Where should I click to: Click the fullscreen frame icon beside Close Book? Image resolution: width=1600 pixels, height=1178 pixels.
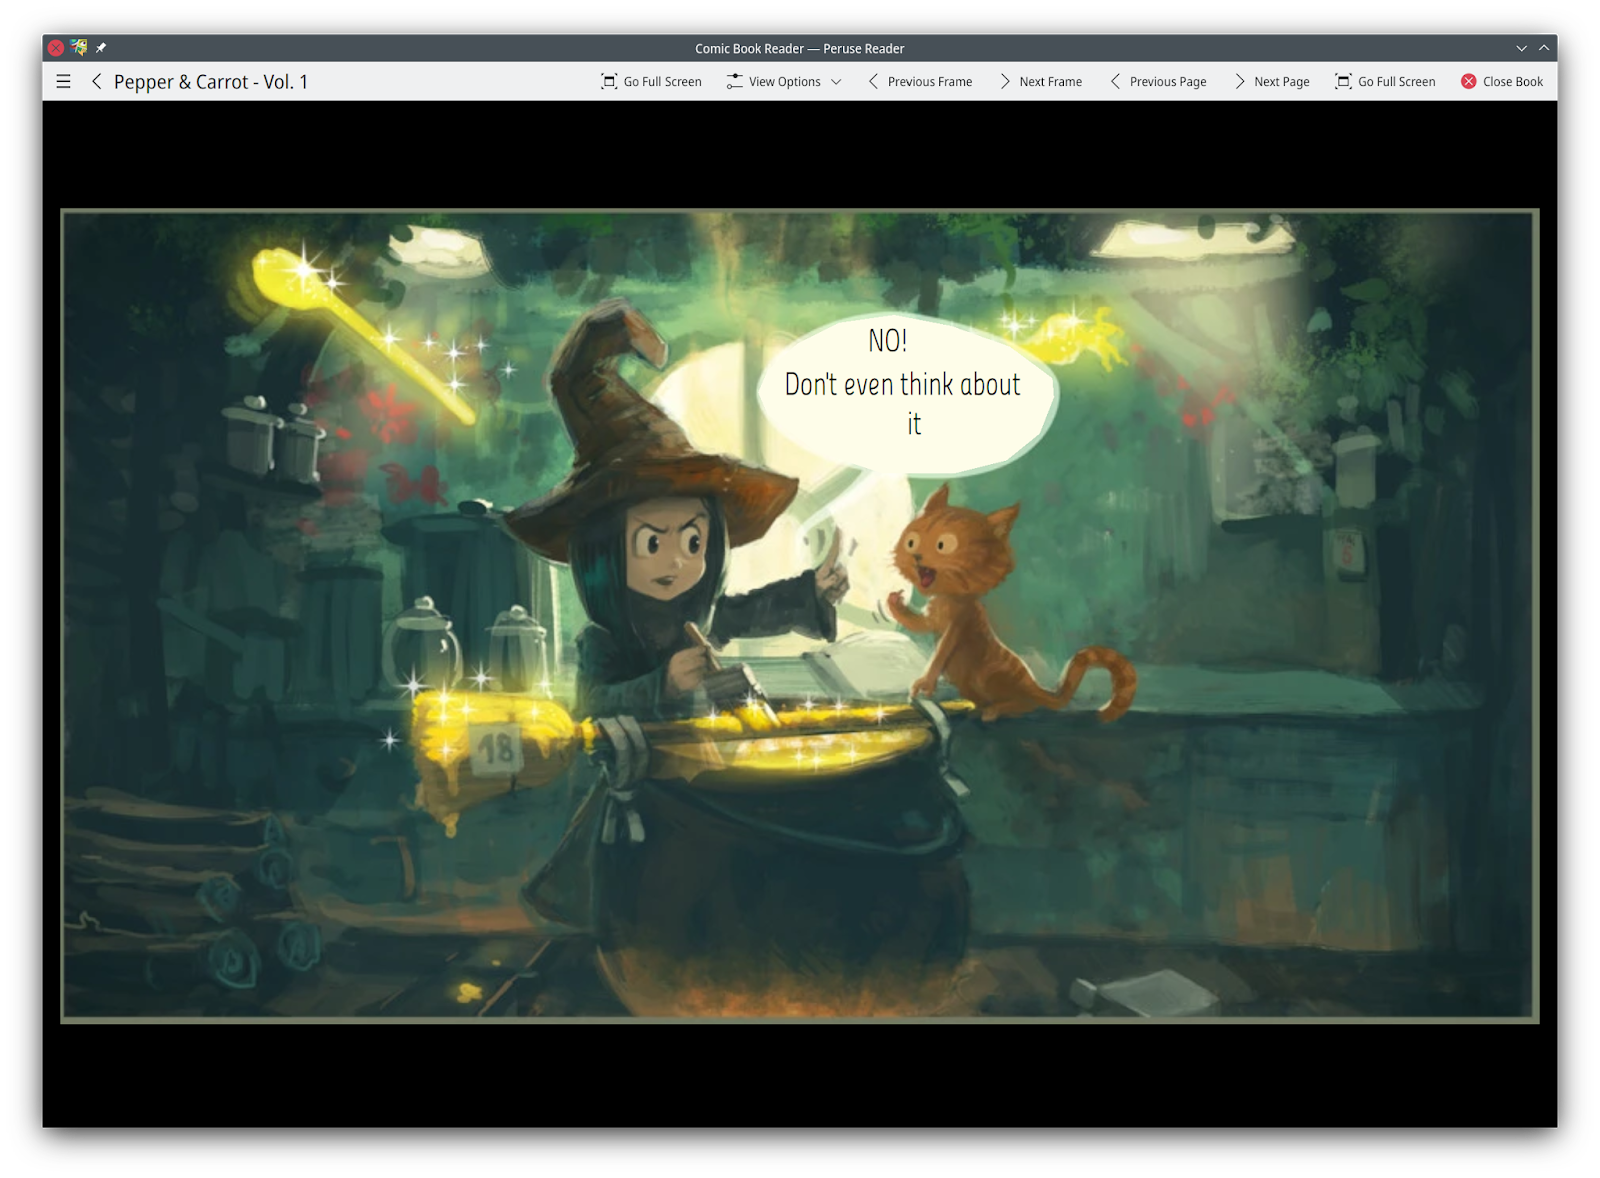click(x=1343, y=82)
